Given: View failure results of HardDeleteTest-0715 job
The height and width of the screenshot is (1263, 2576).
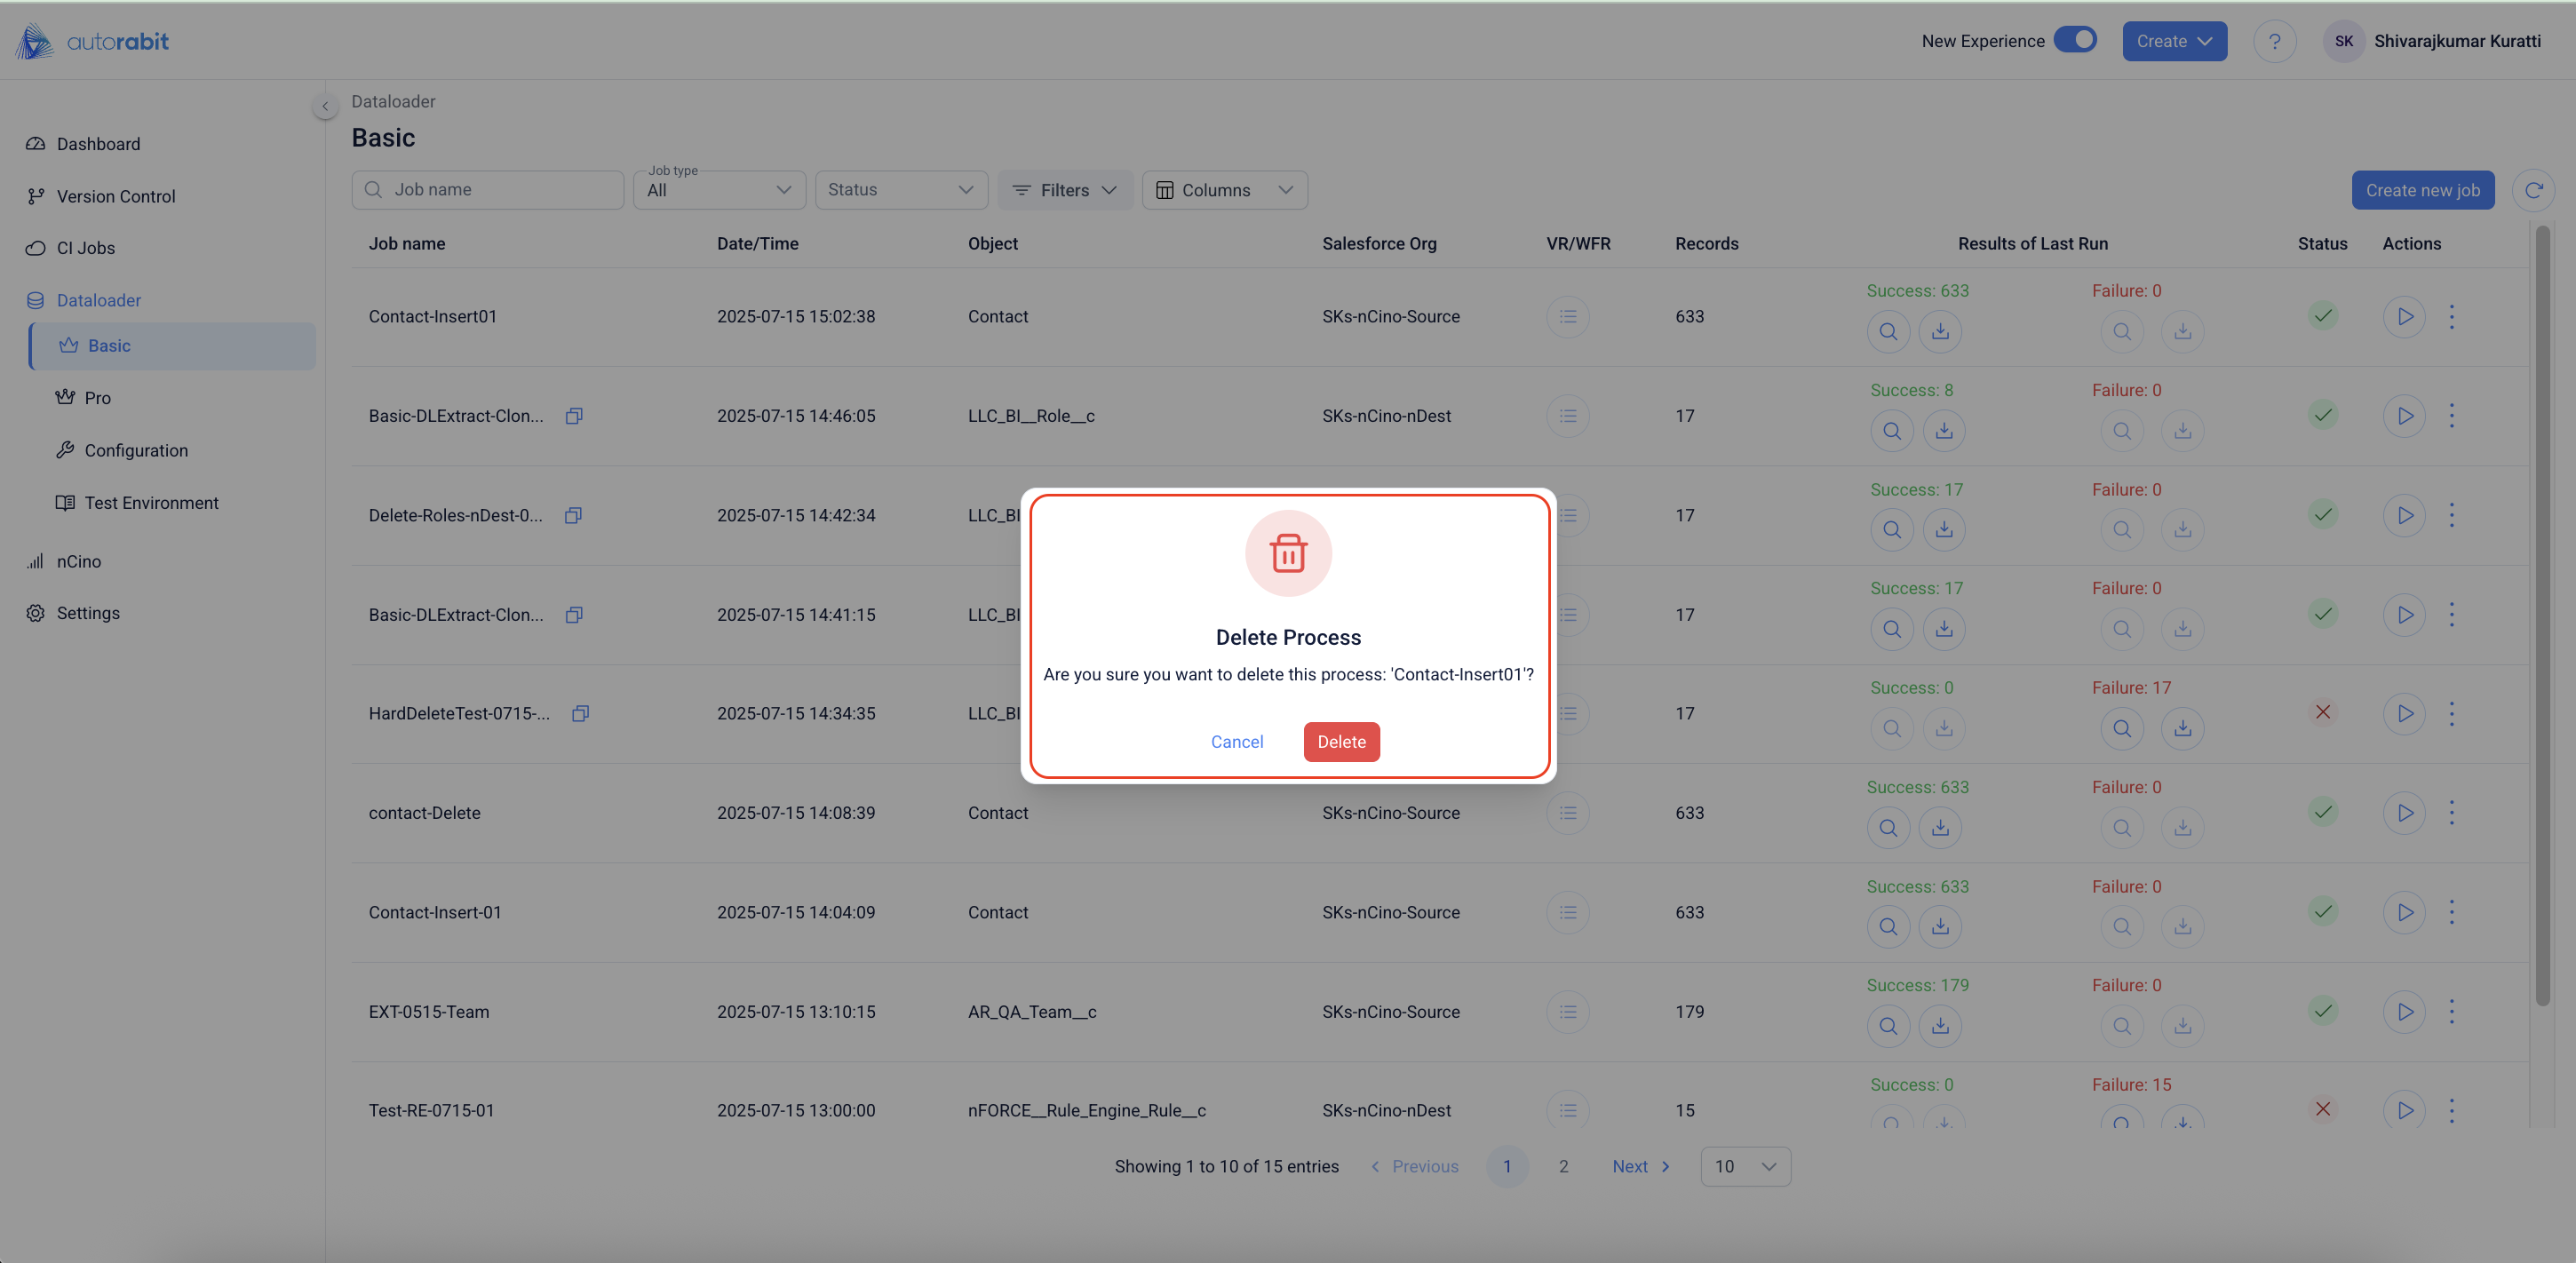Looking at the screenshot, I should point(2121,728).
